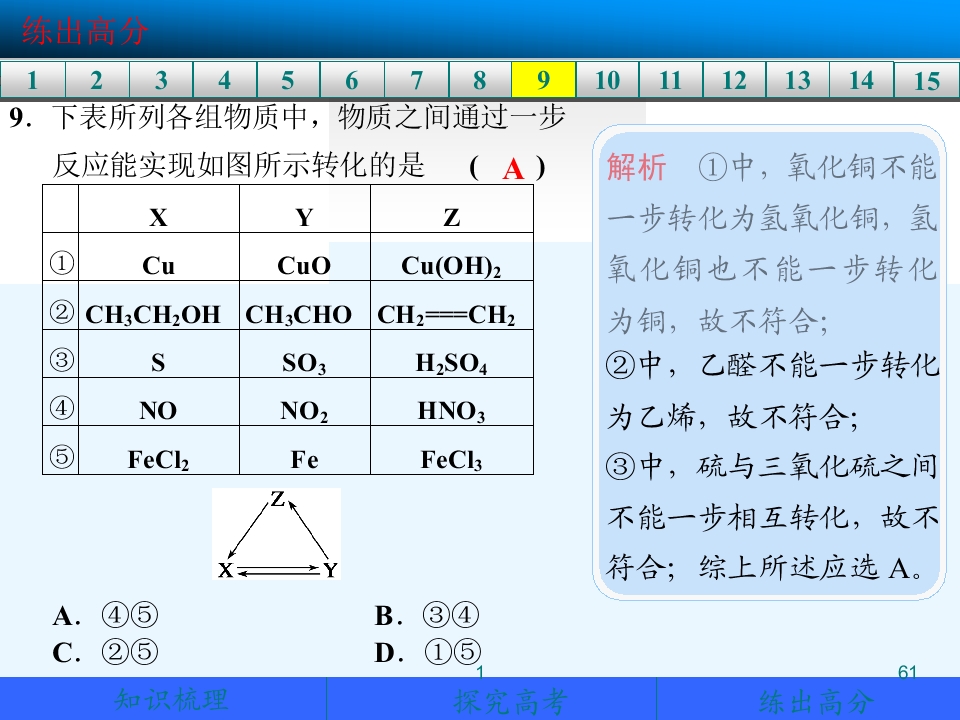Open question 3 in number bar

pyautogui.click(x=161, y=80)
